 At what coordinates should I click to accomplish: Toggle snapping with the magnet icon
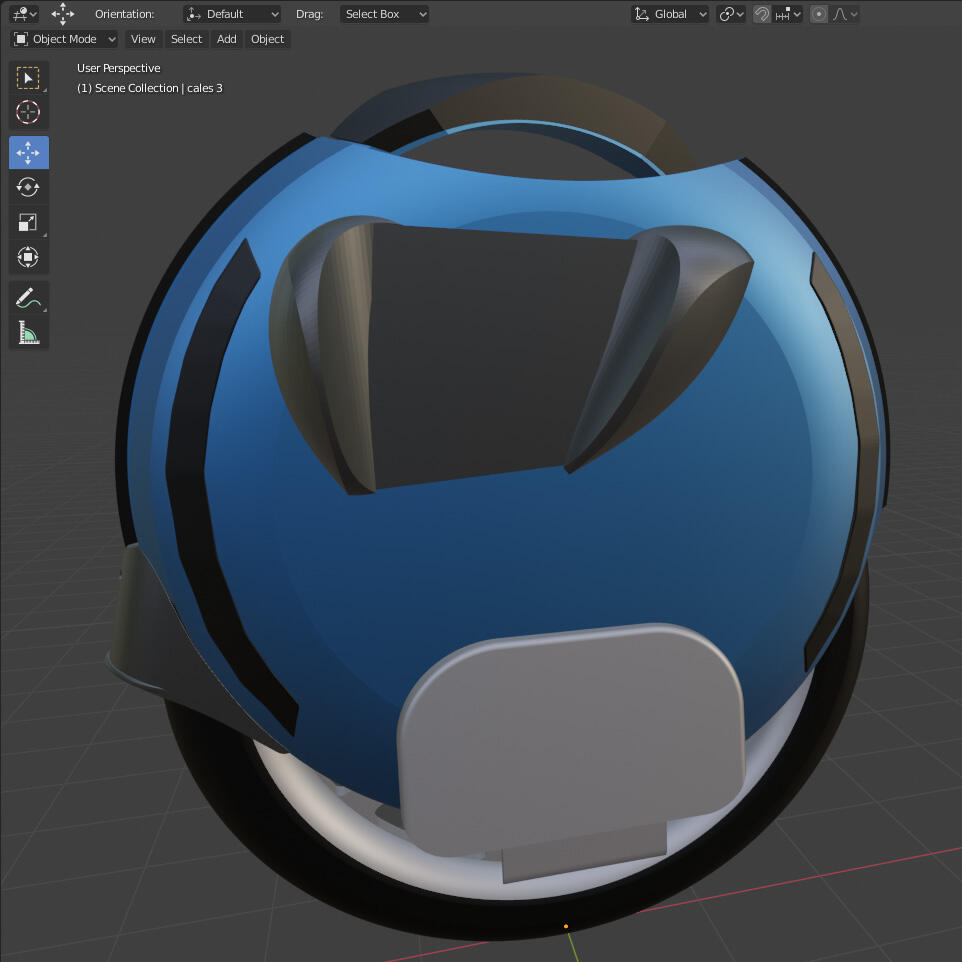tap(761, 14)
